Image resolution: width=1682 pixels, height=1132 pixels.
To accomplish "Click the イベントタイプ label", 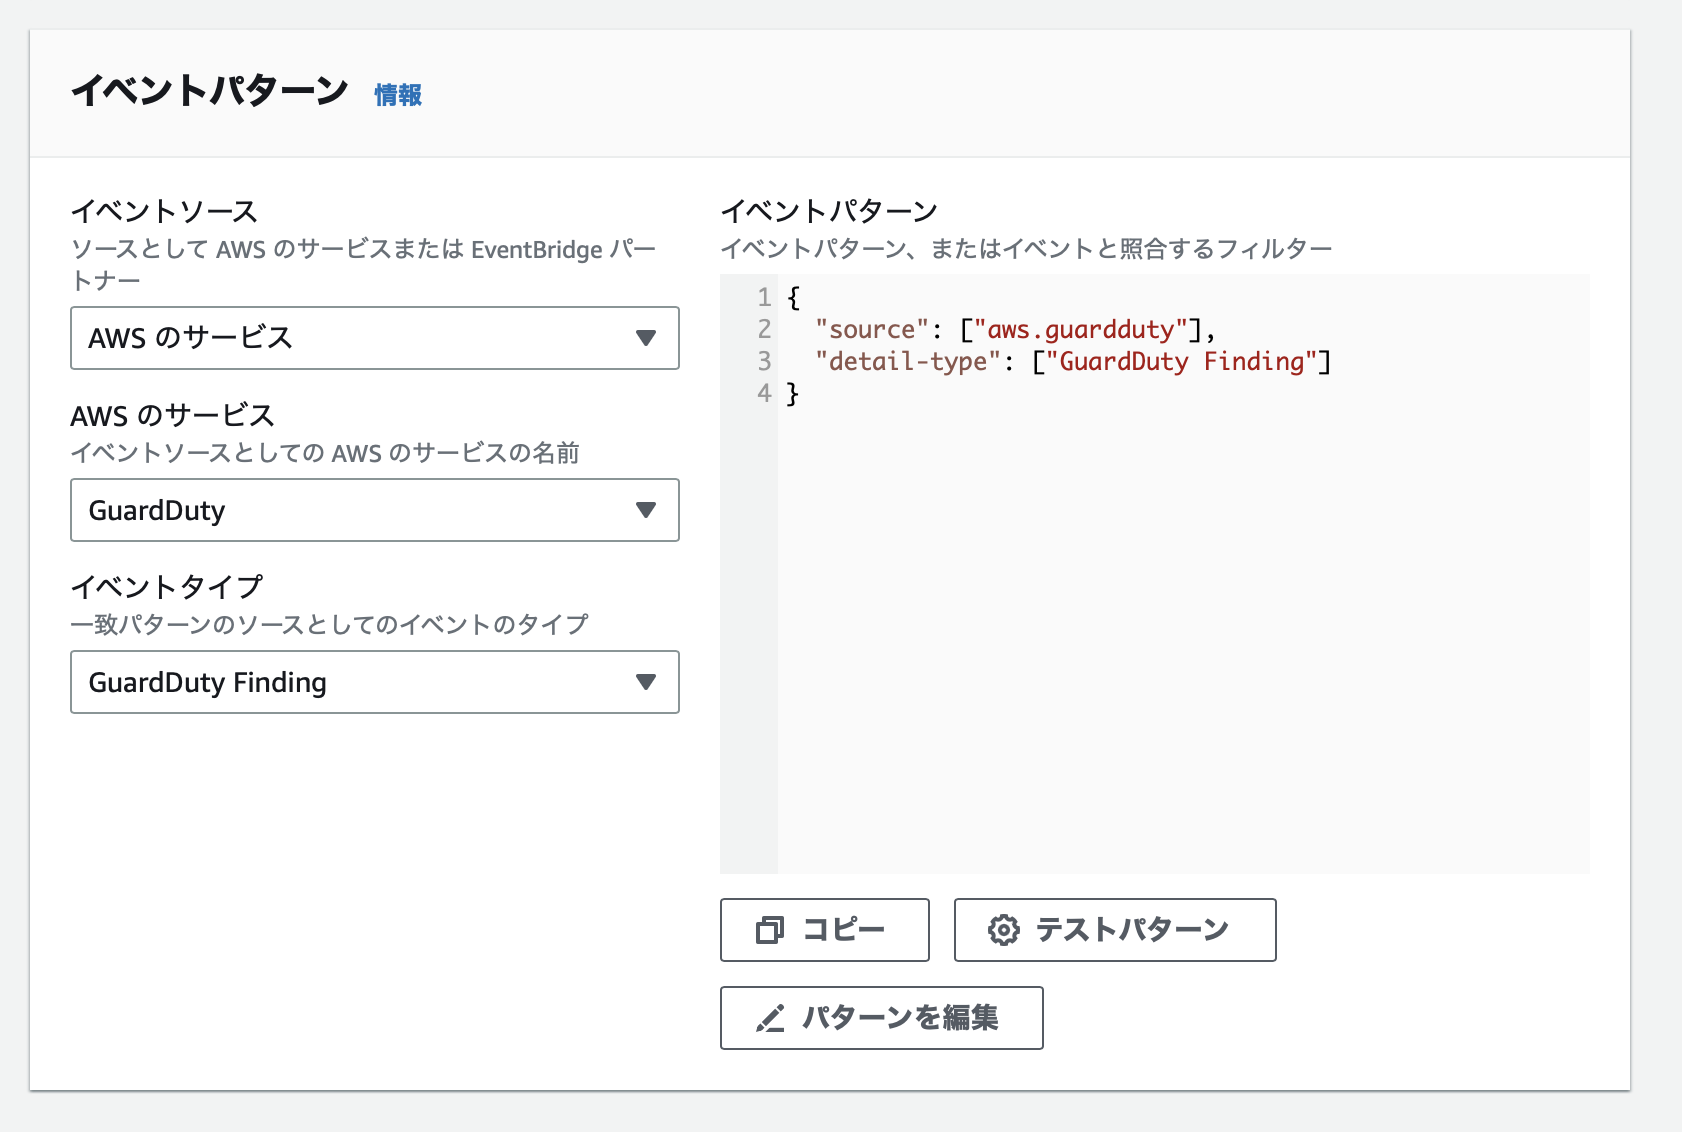I will point(167,586).
